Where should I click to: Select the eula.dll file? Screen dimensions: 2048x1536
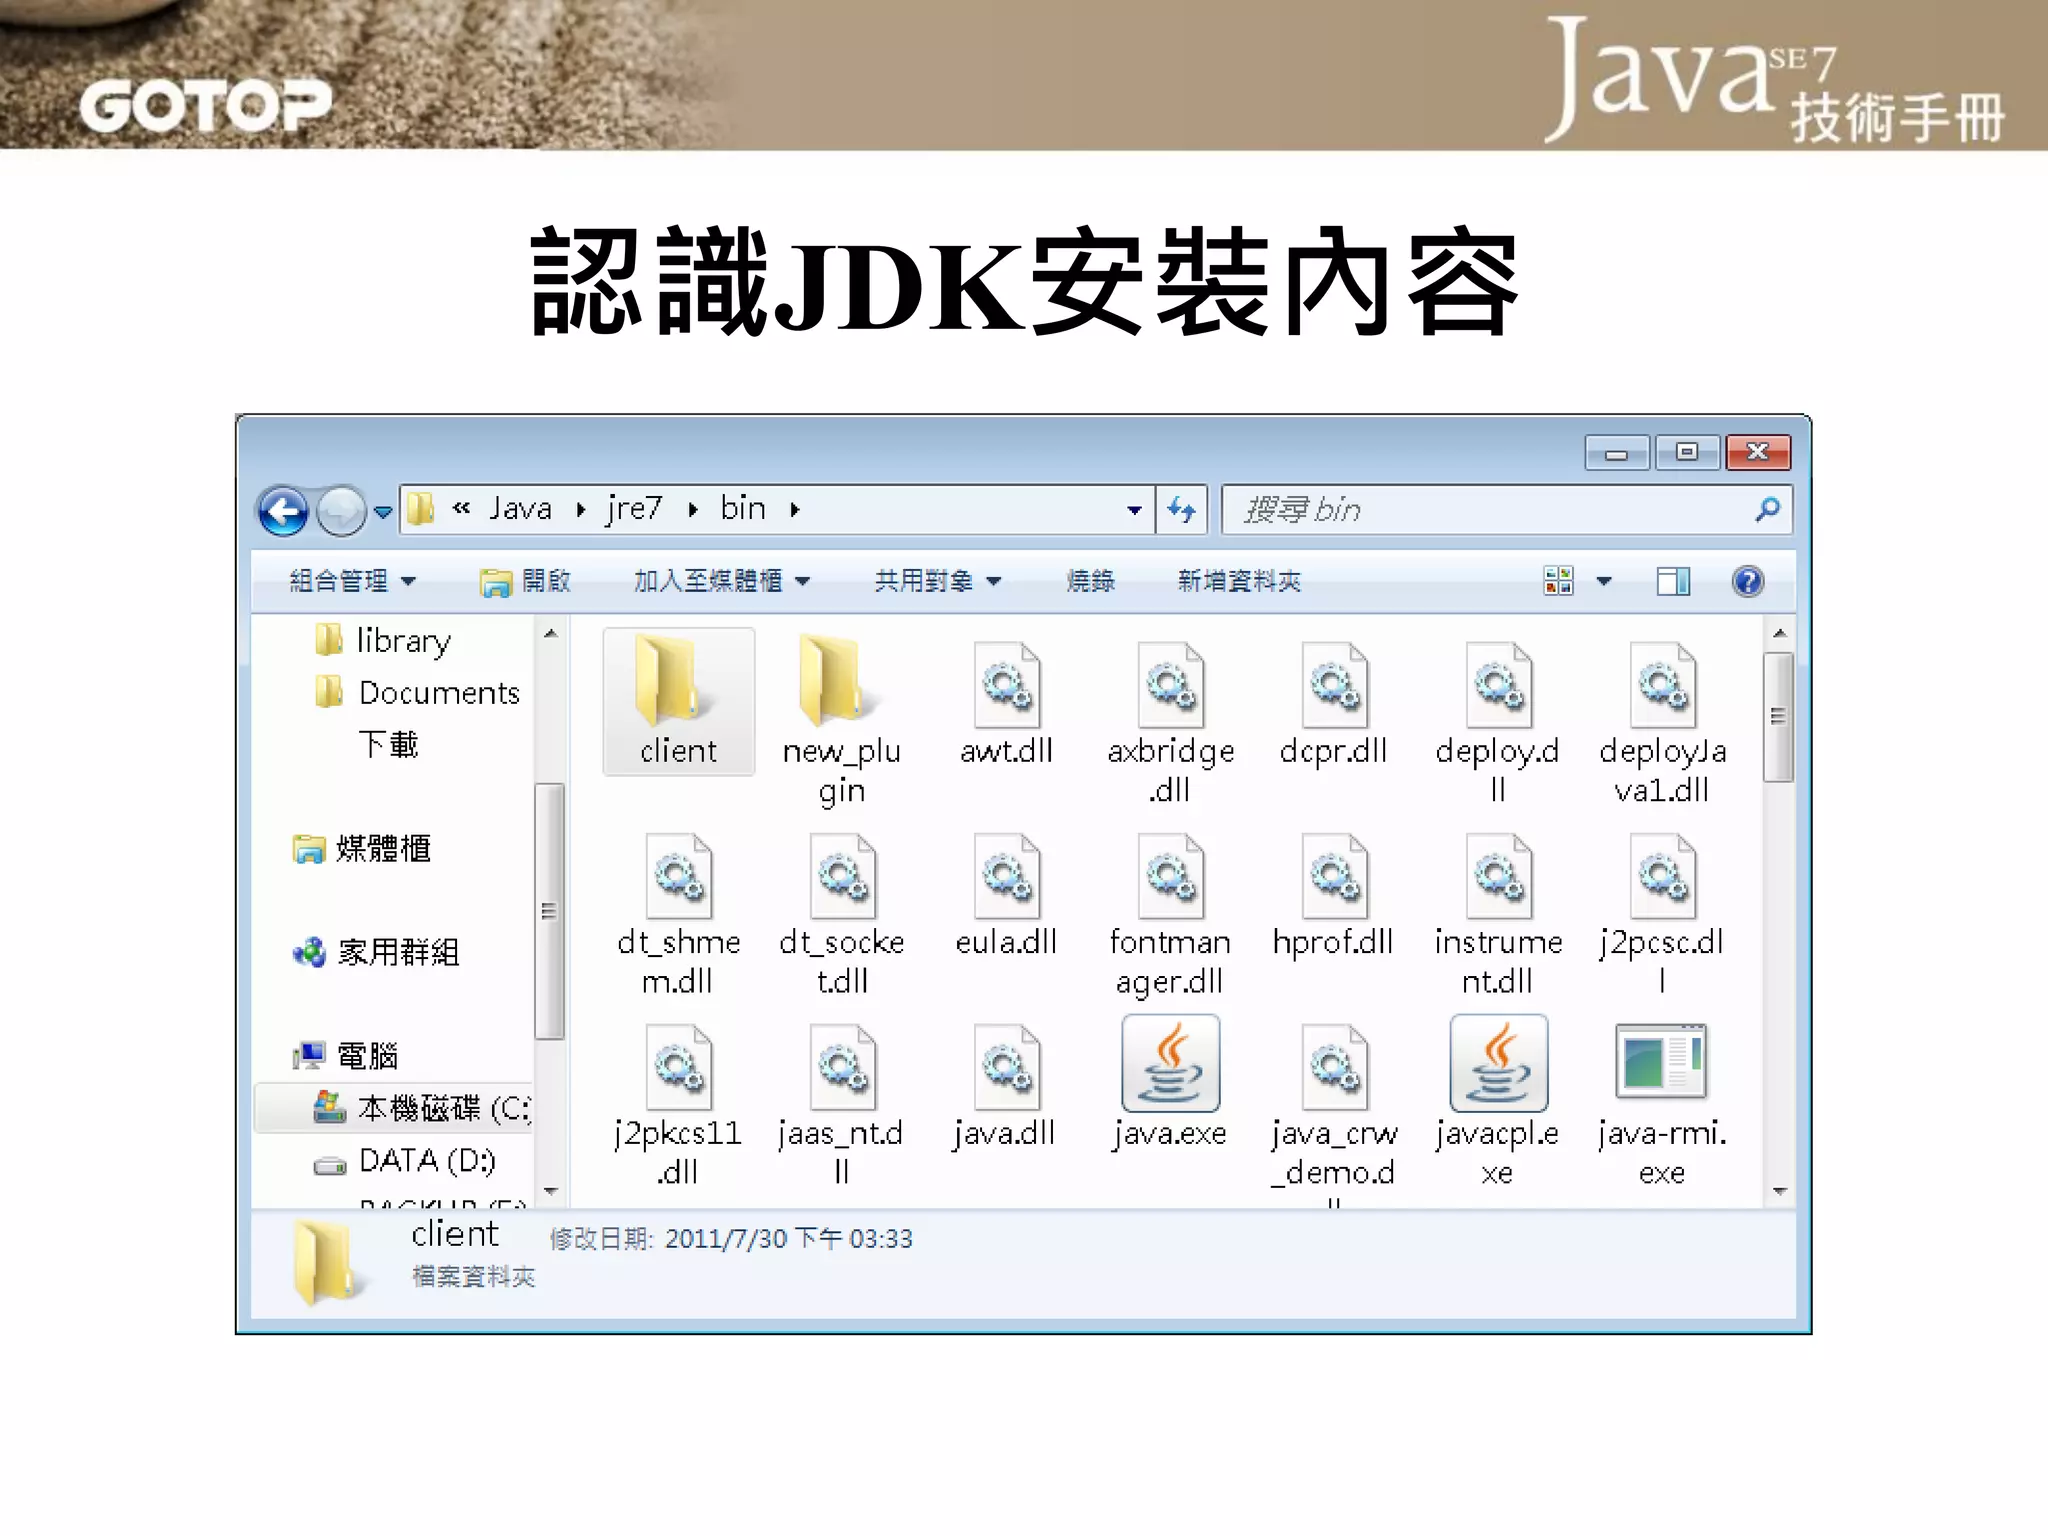1006,894
